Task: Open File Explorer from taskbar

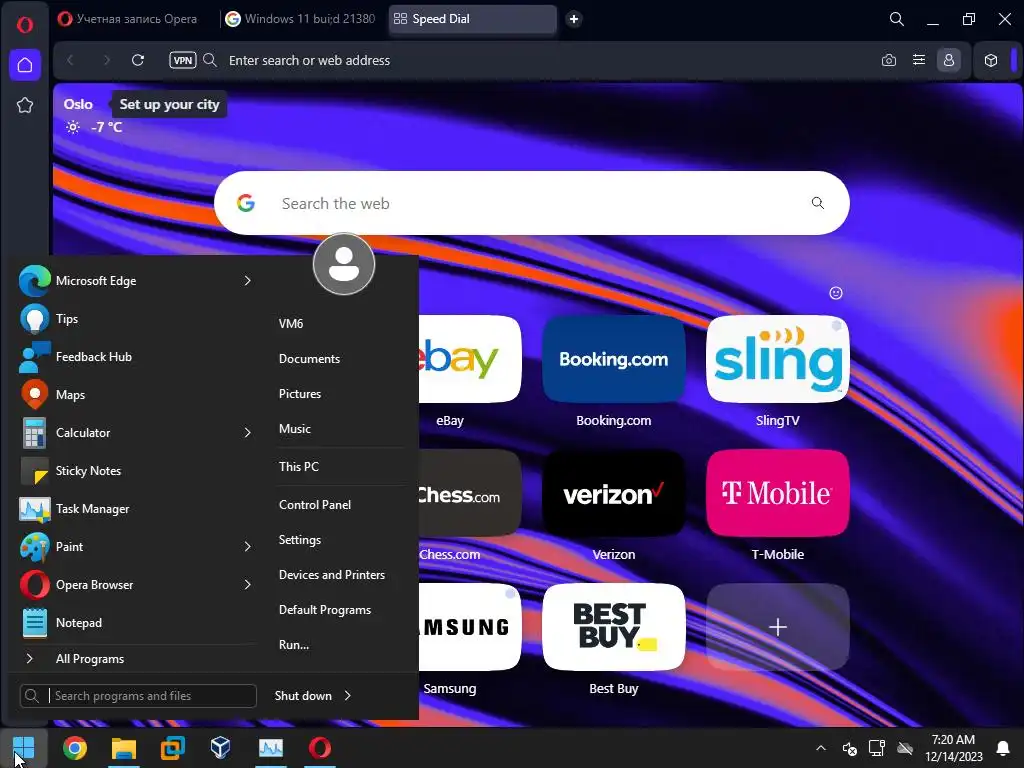Action: 123,748
